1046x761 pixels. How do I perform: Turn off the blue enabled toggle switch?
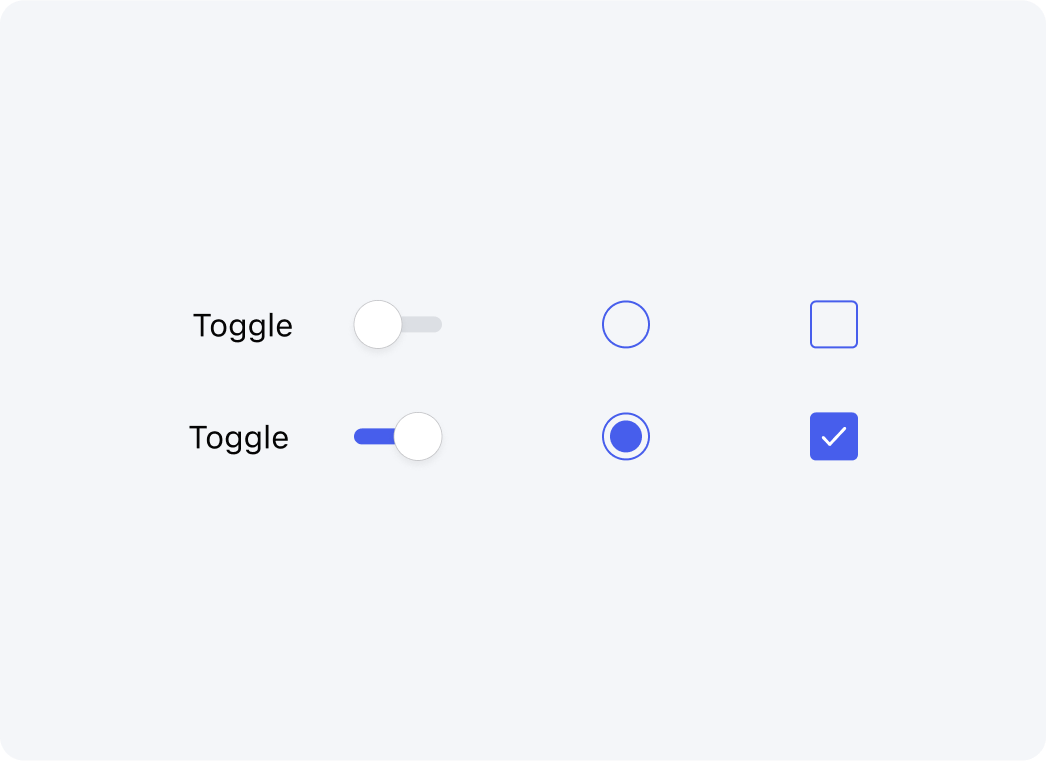(398, 436)
